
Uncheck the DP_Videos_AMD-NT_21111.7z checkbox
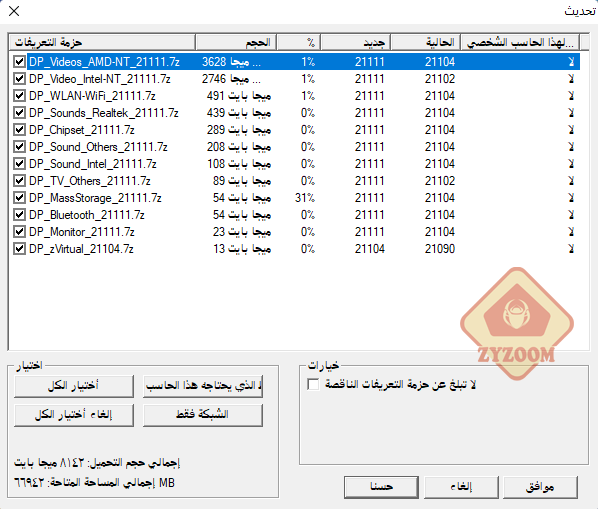coord(19,62)
